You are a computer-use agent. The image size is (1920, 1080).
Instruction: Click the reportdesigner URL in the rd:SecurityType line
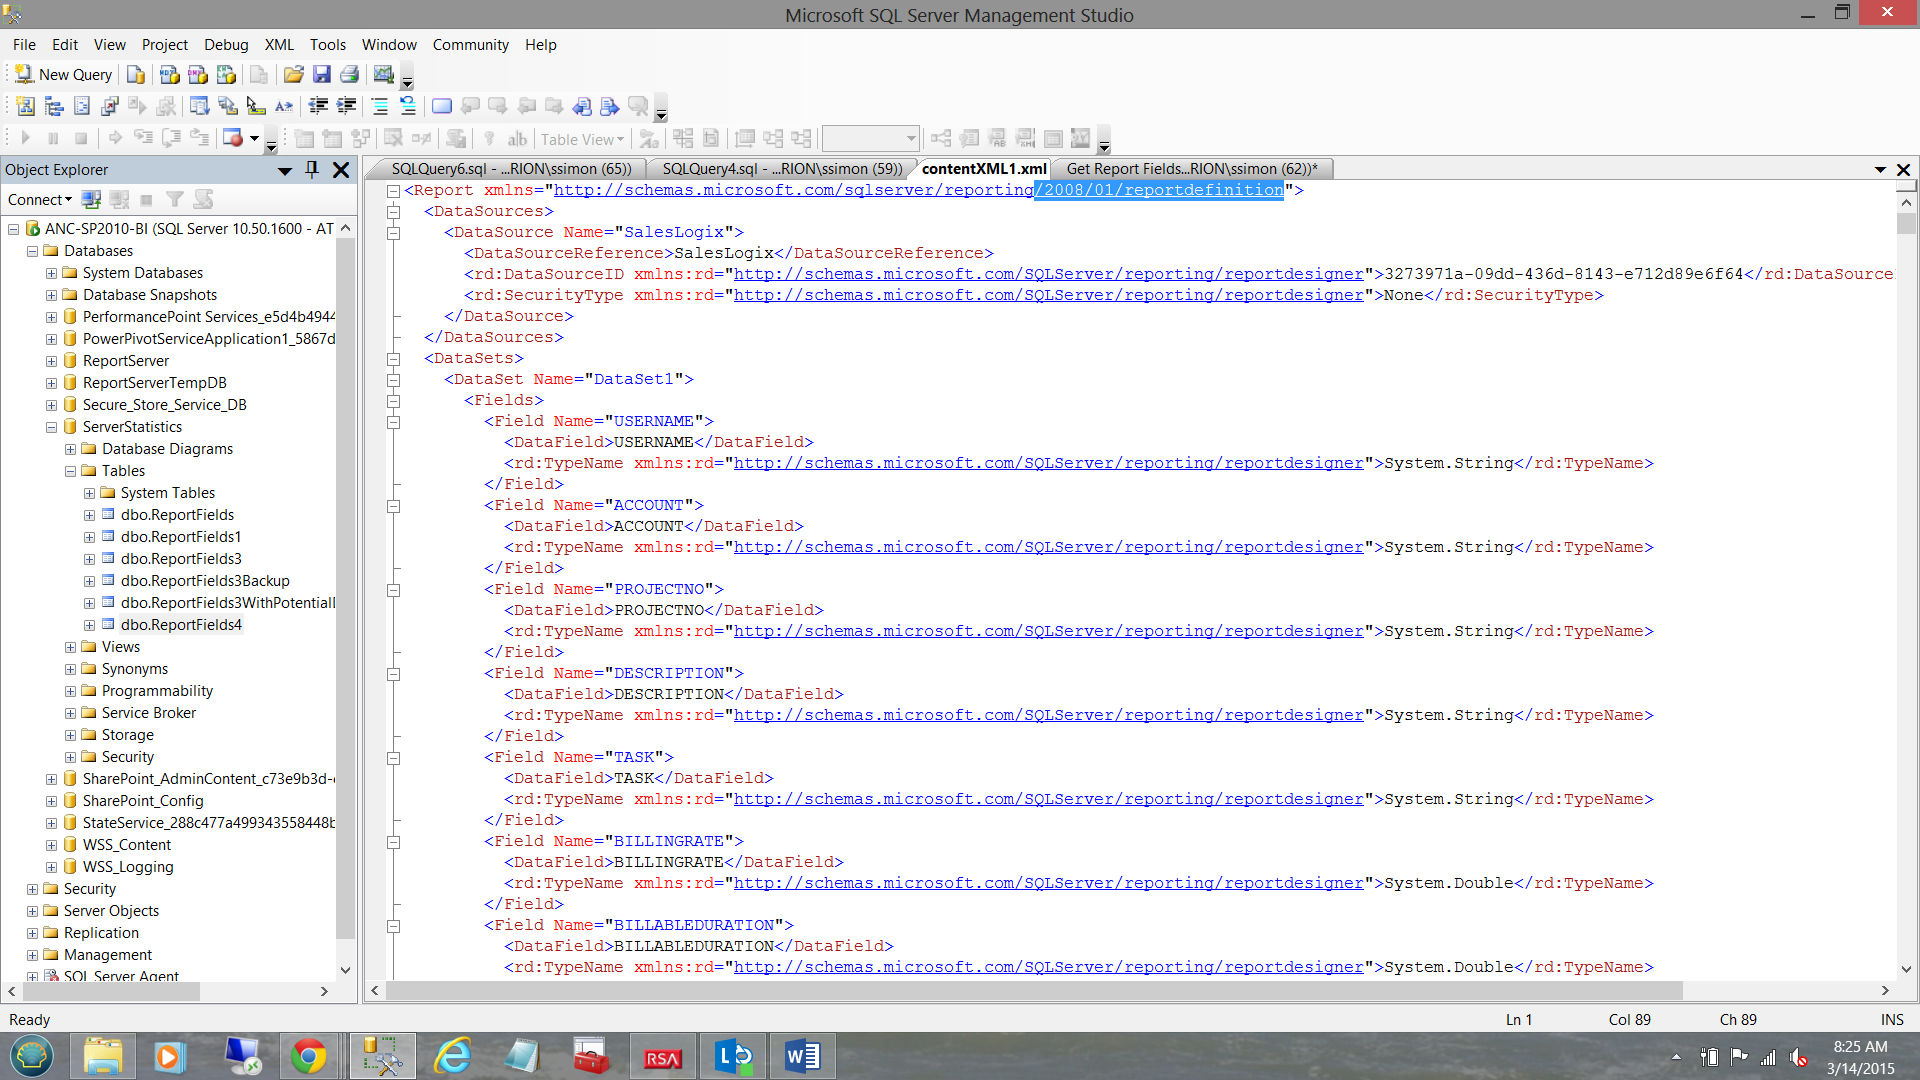1048,295
